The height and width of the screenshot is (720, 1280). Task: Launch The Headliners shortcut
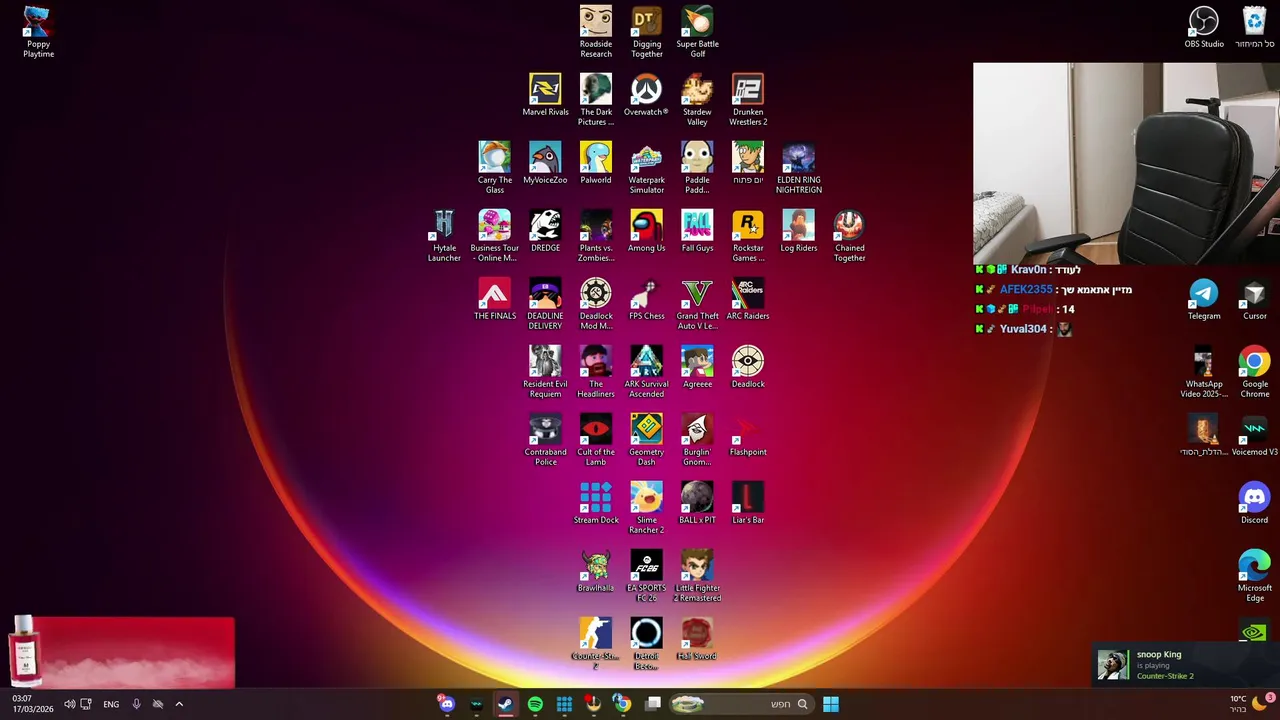(596, 372)
